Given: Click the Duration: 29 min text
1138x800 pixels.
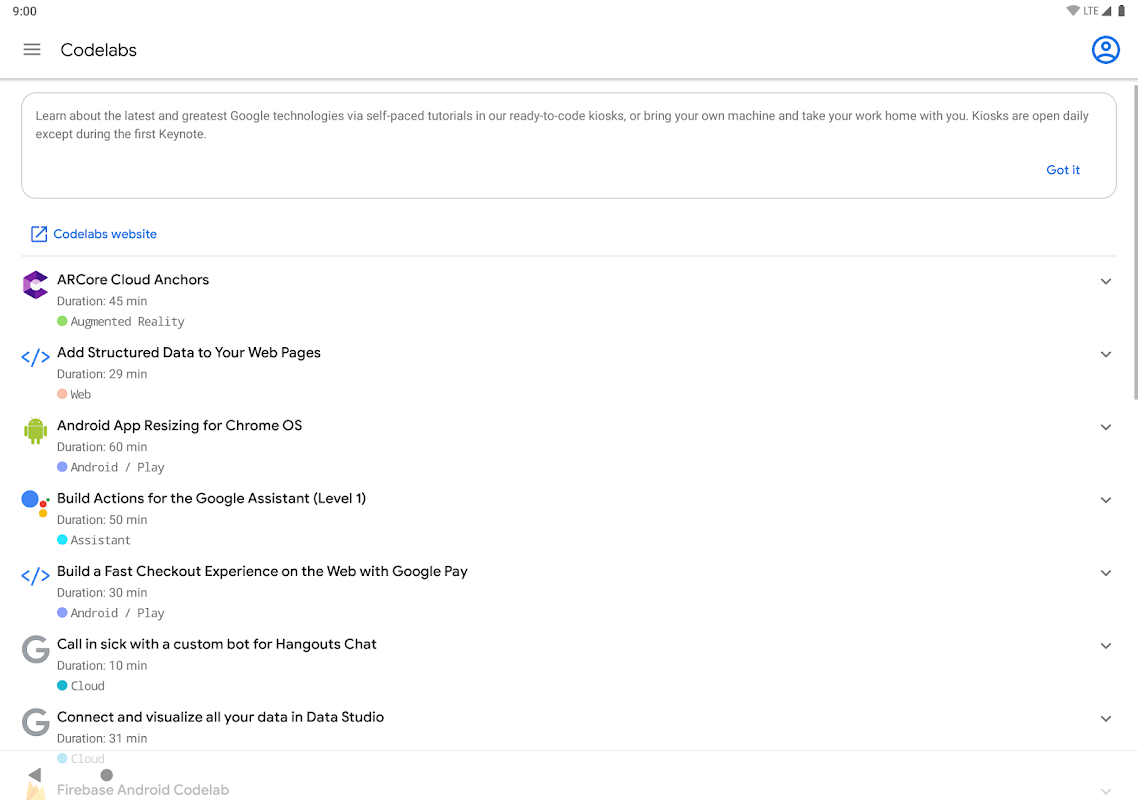Looking at the screenshot, I should (102, 374).
